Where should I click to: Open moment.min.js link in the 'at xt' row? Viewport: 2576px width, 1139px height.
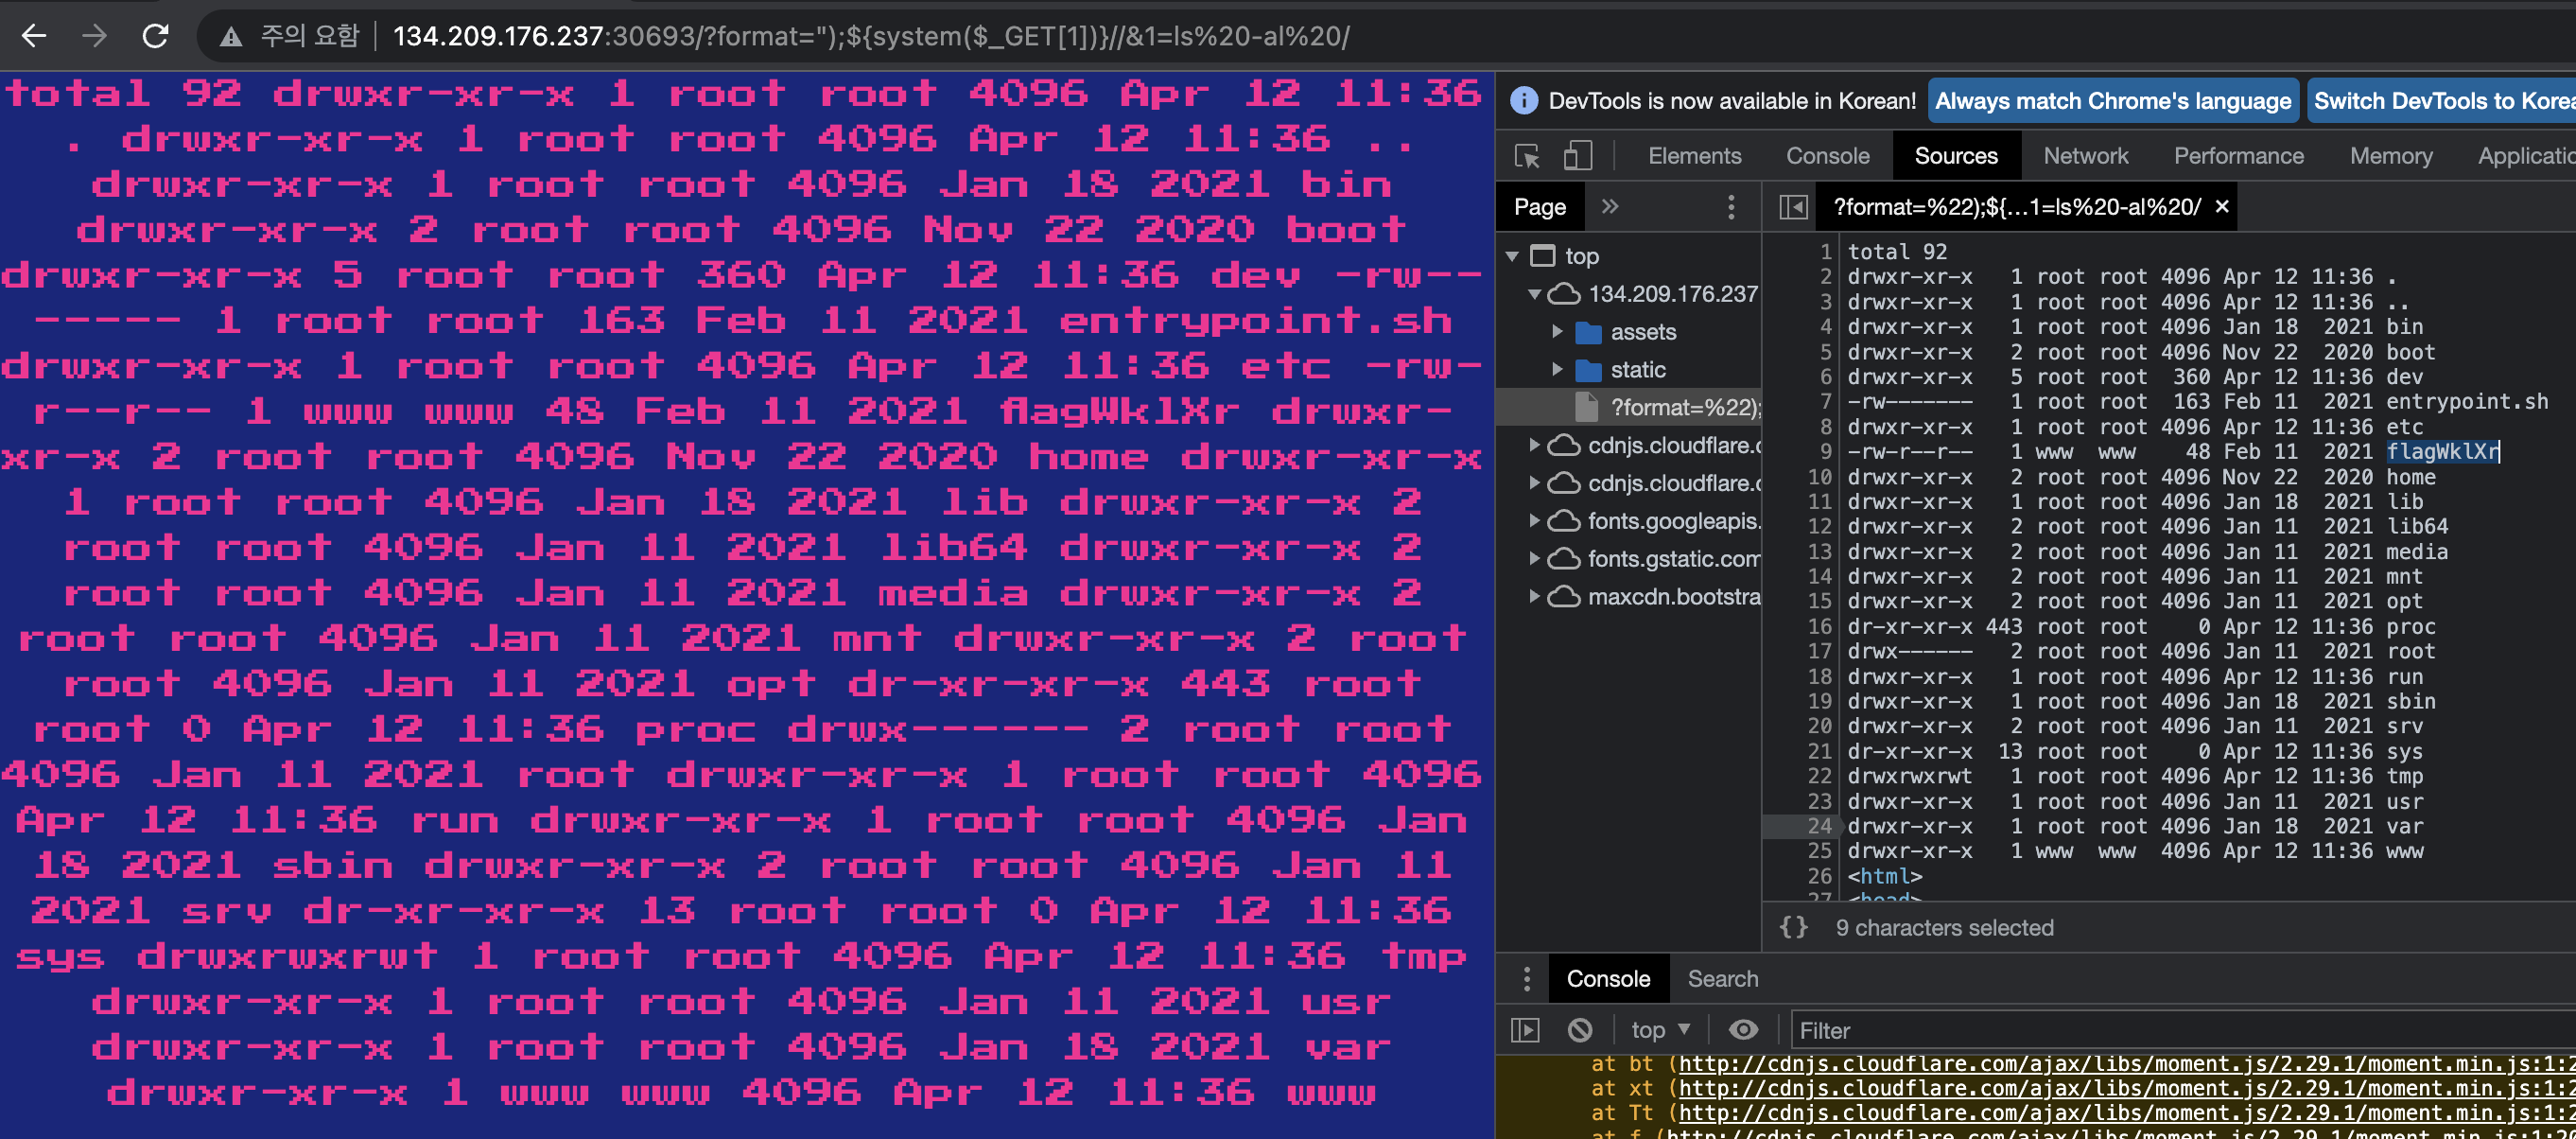click(2127, 1089)
